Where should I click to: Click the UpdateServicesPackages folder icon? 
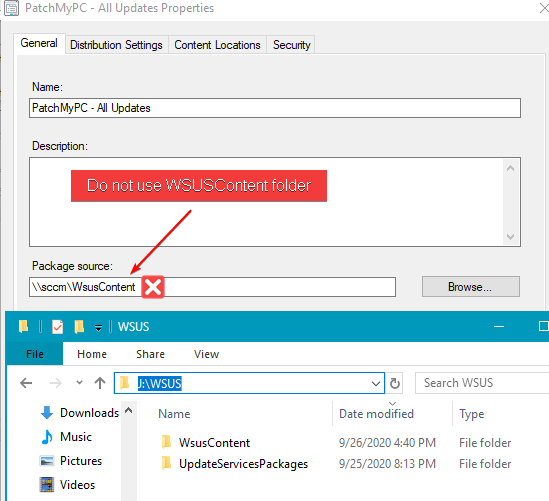point(167,463)
